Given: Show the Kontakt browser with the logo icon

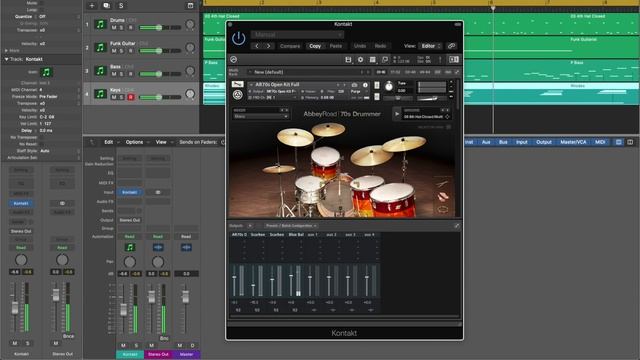Looking at the screenshot, I should [233, 60].
